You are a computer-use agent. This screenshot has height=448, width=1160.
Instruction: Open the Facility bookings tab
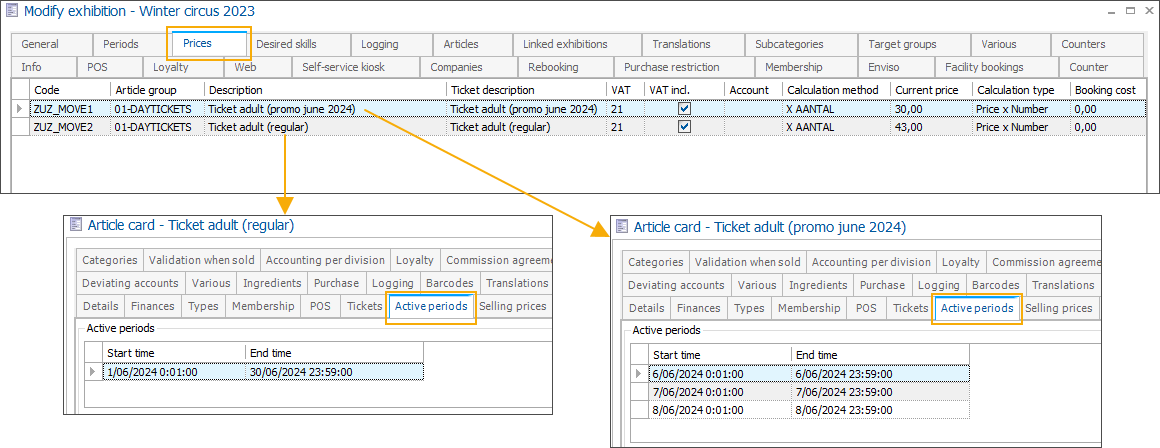(984, 67)
